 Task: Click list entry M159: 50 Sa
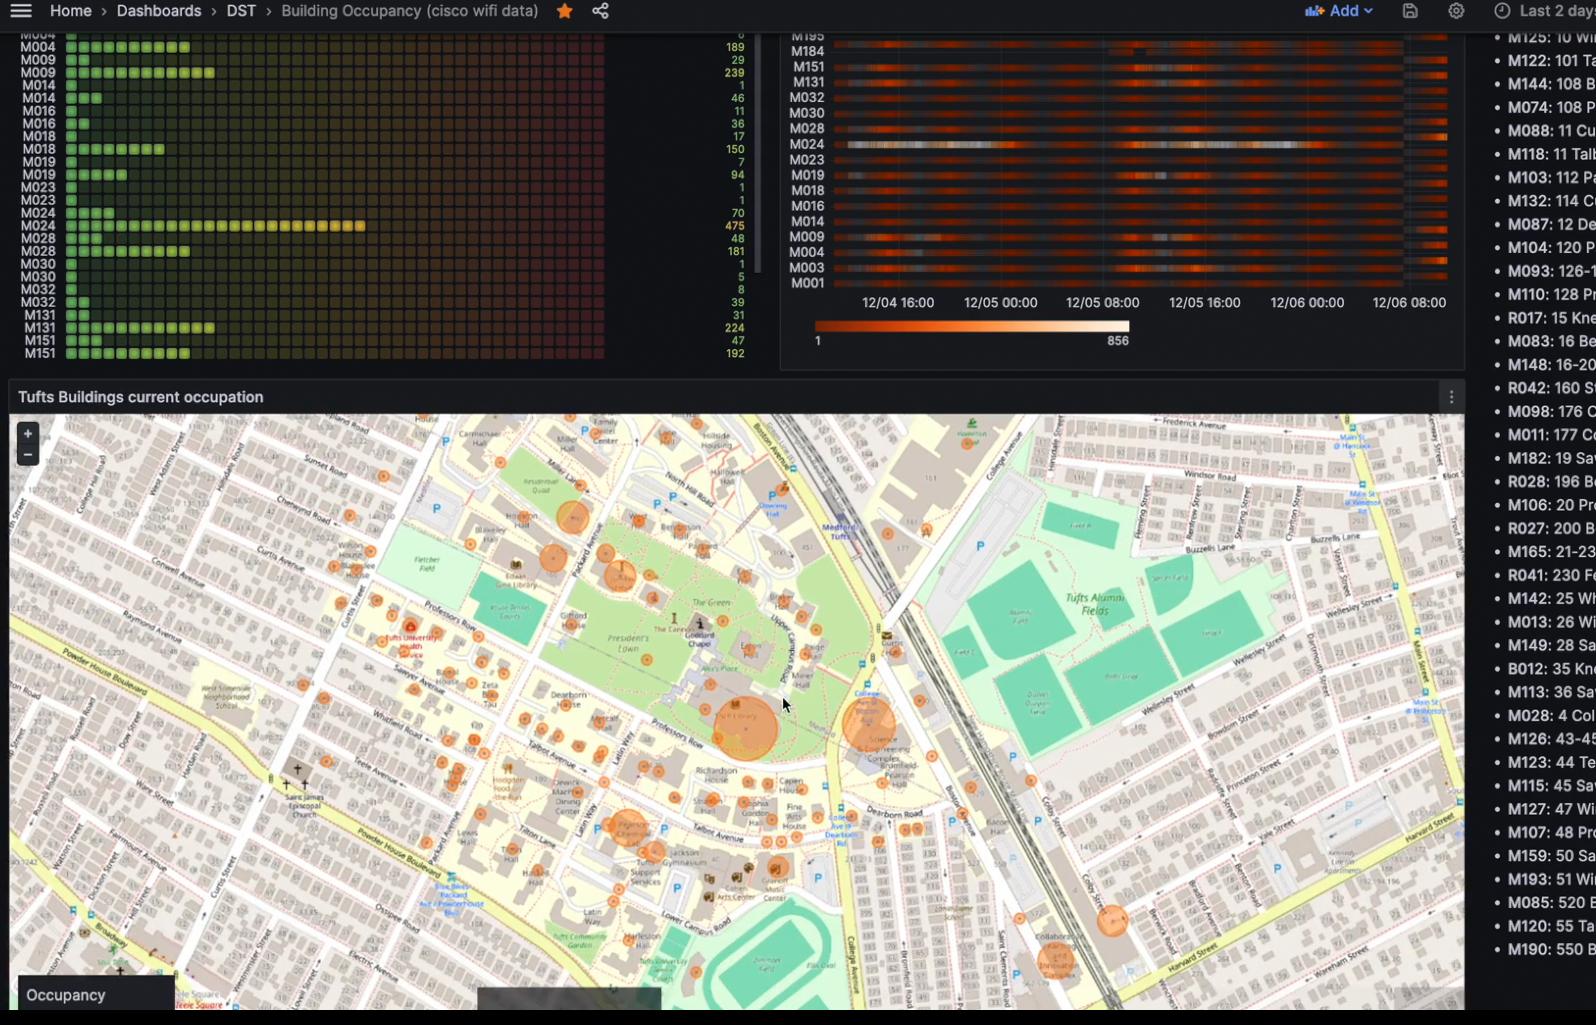click(1551, 856)
